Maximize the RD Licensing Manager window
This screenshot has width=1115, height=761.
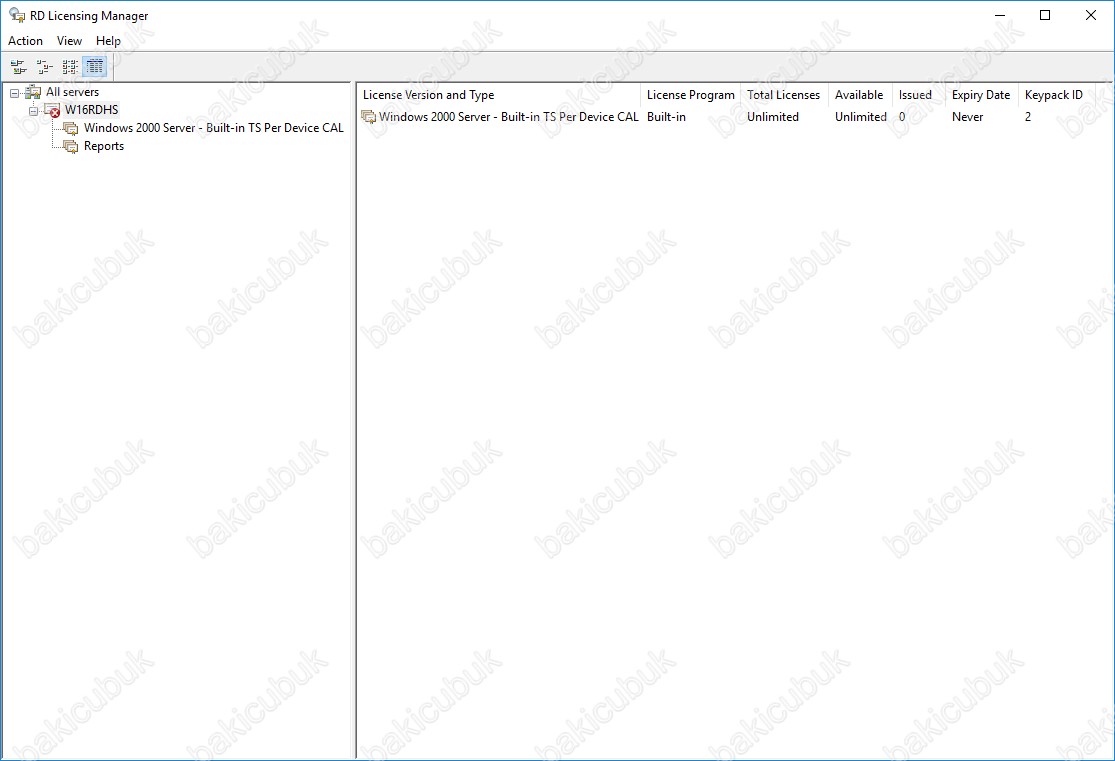coord(1045,15)
